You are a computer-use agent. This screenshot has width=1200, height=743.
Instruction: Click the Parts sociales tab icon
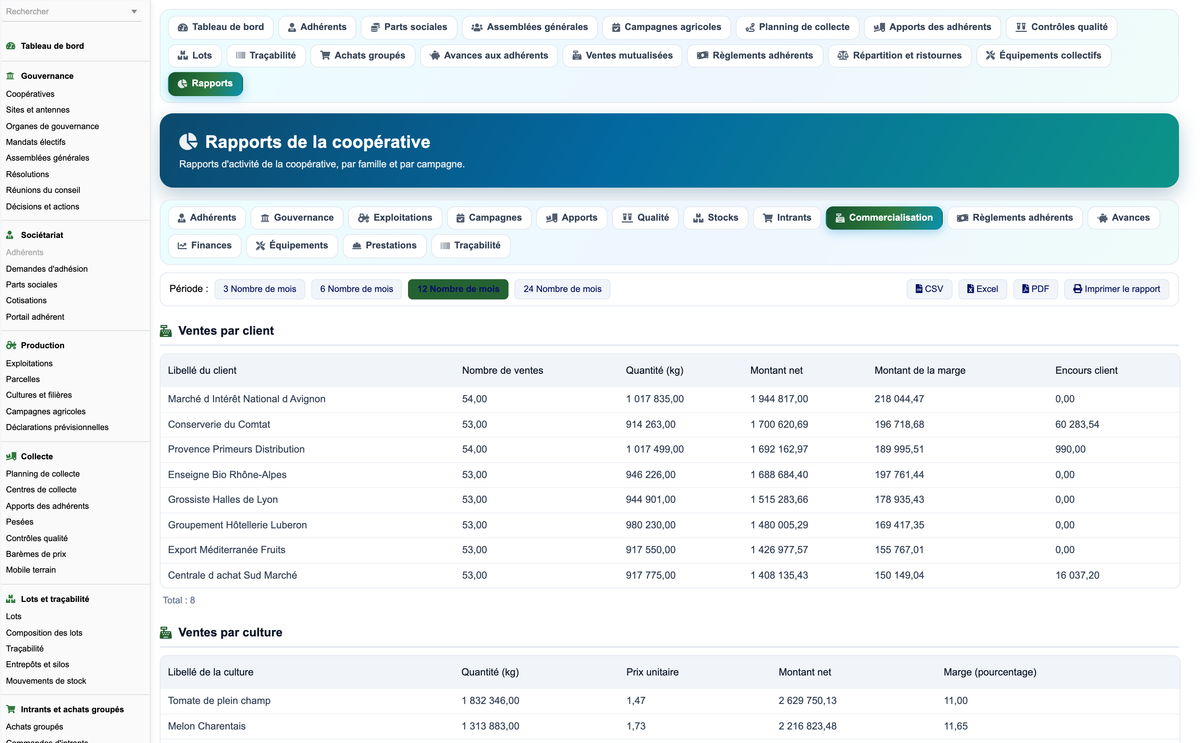[375, 28]
